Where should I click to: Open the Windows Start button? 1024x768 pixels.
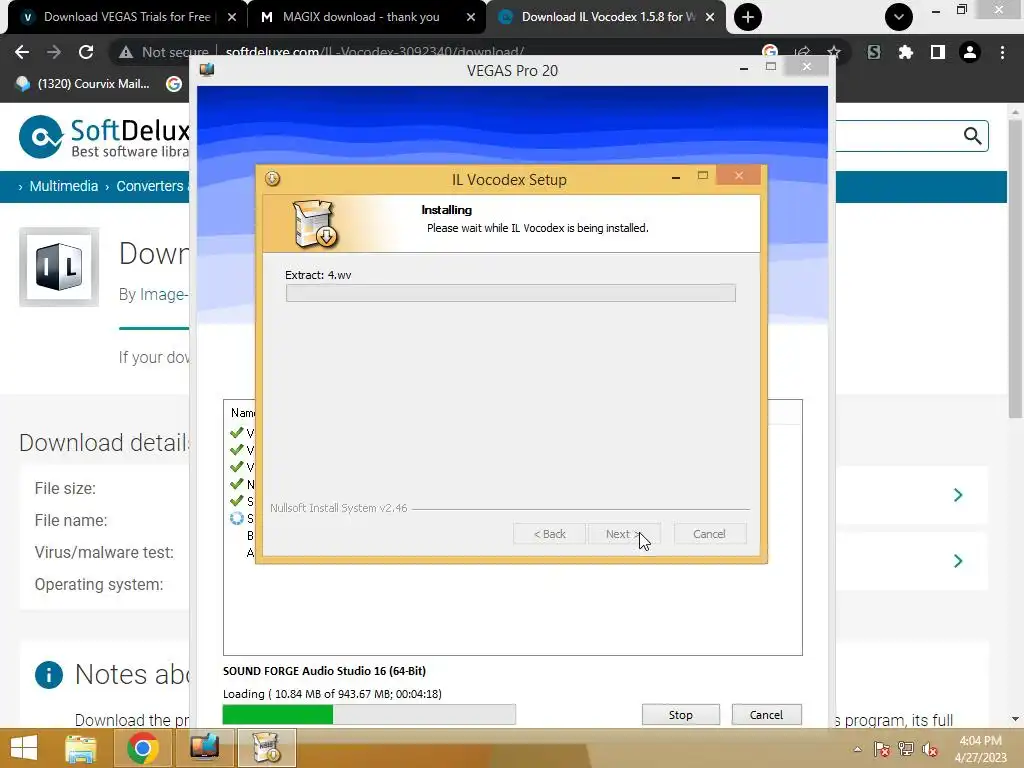point(24,748)
